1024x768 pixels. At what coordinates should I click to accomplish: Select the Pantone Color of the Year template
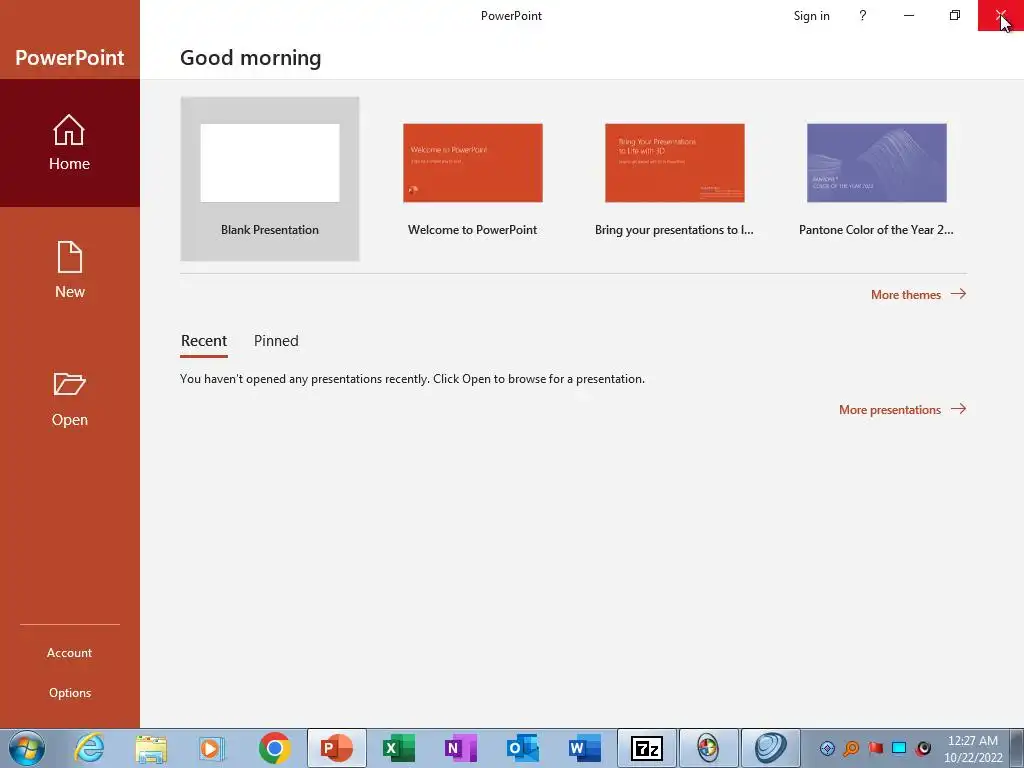pyautogui.click(x=876, y=179)
